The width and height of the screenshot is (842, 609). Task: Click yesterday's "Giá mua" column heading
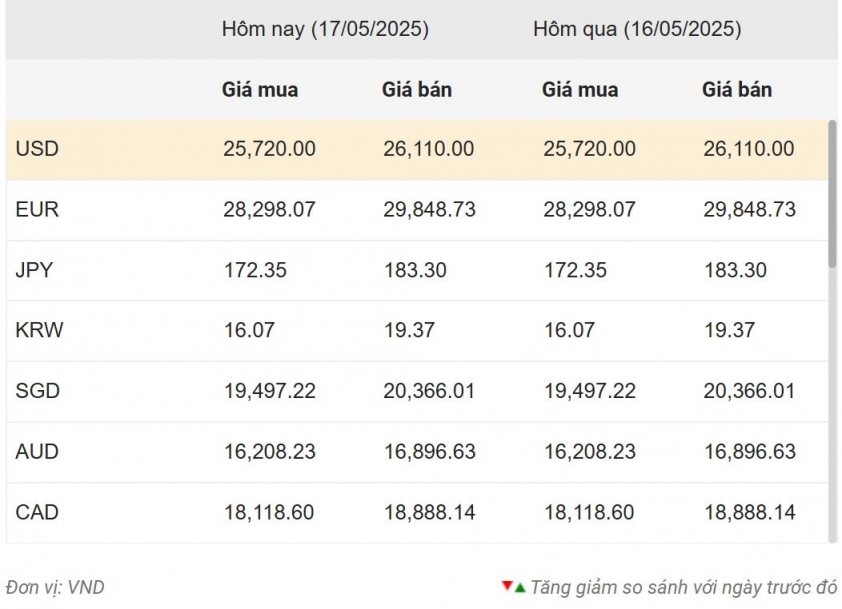tap(580, 89)
